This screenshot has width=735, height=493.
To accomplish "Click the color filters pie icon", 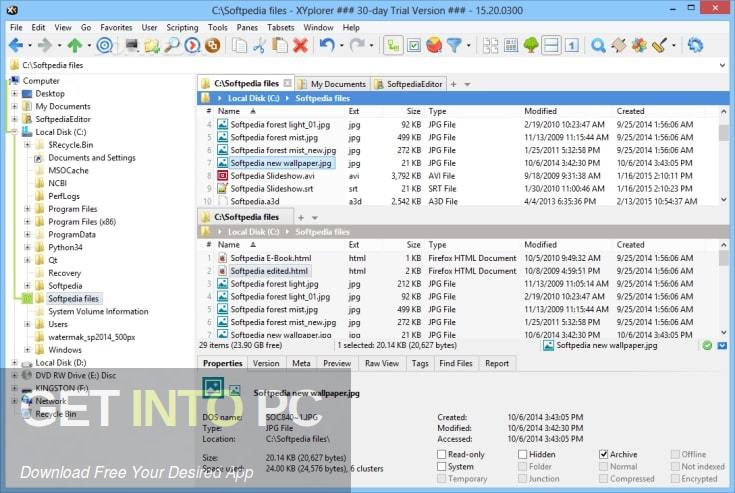I will (434, 45).
